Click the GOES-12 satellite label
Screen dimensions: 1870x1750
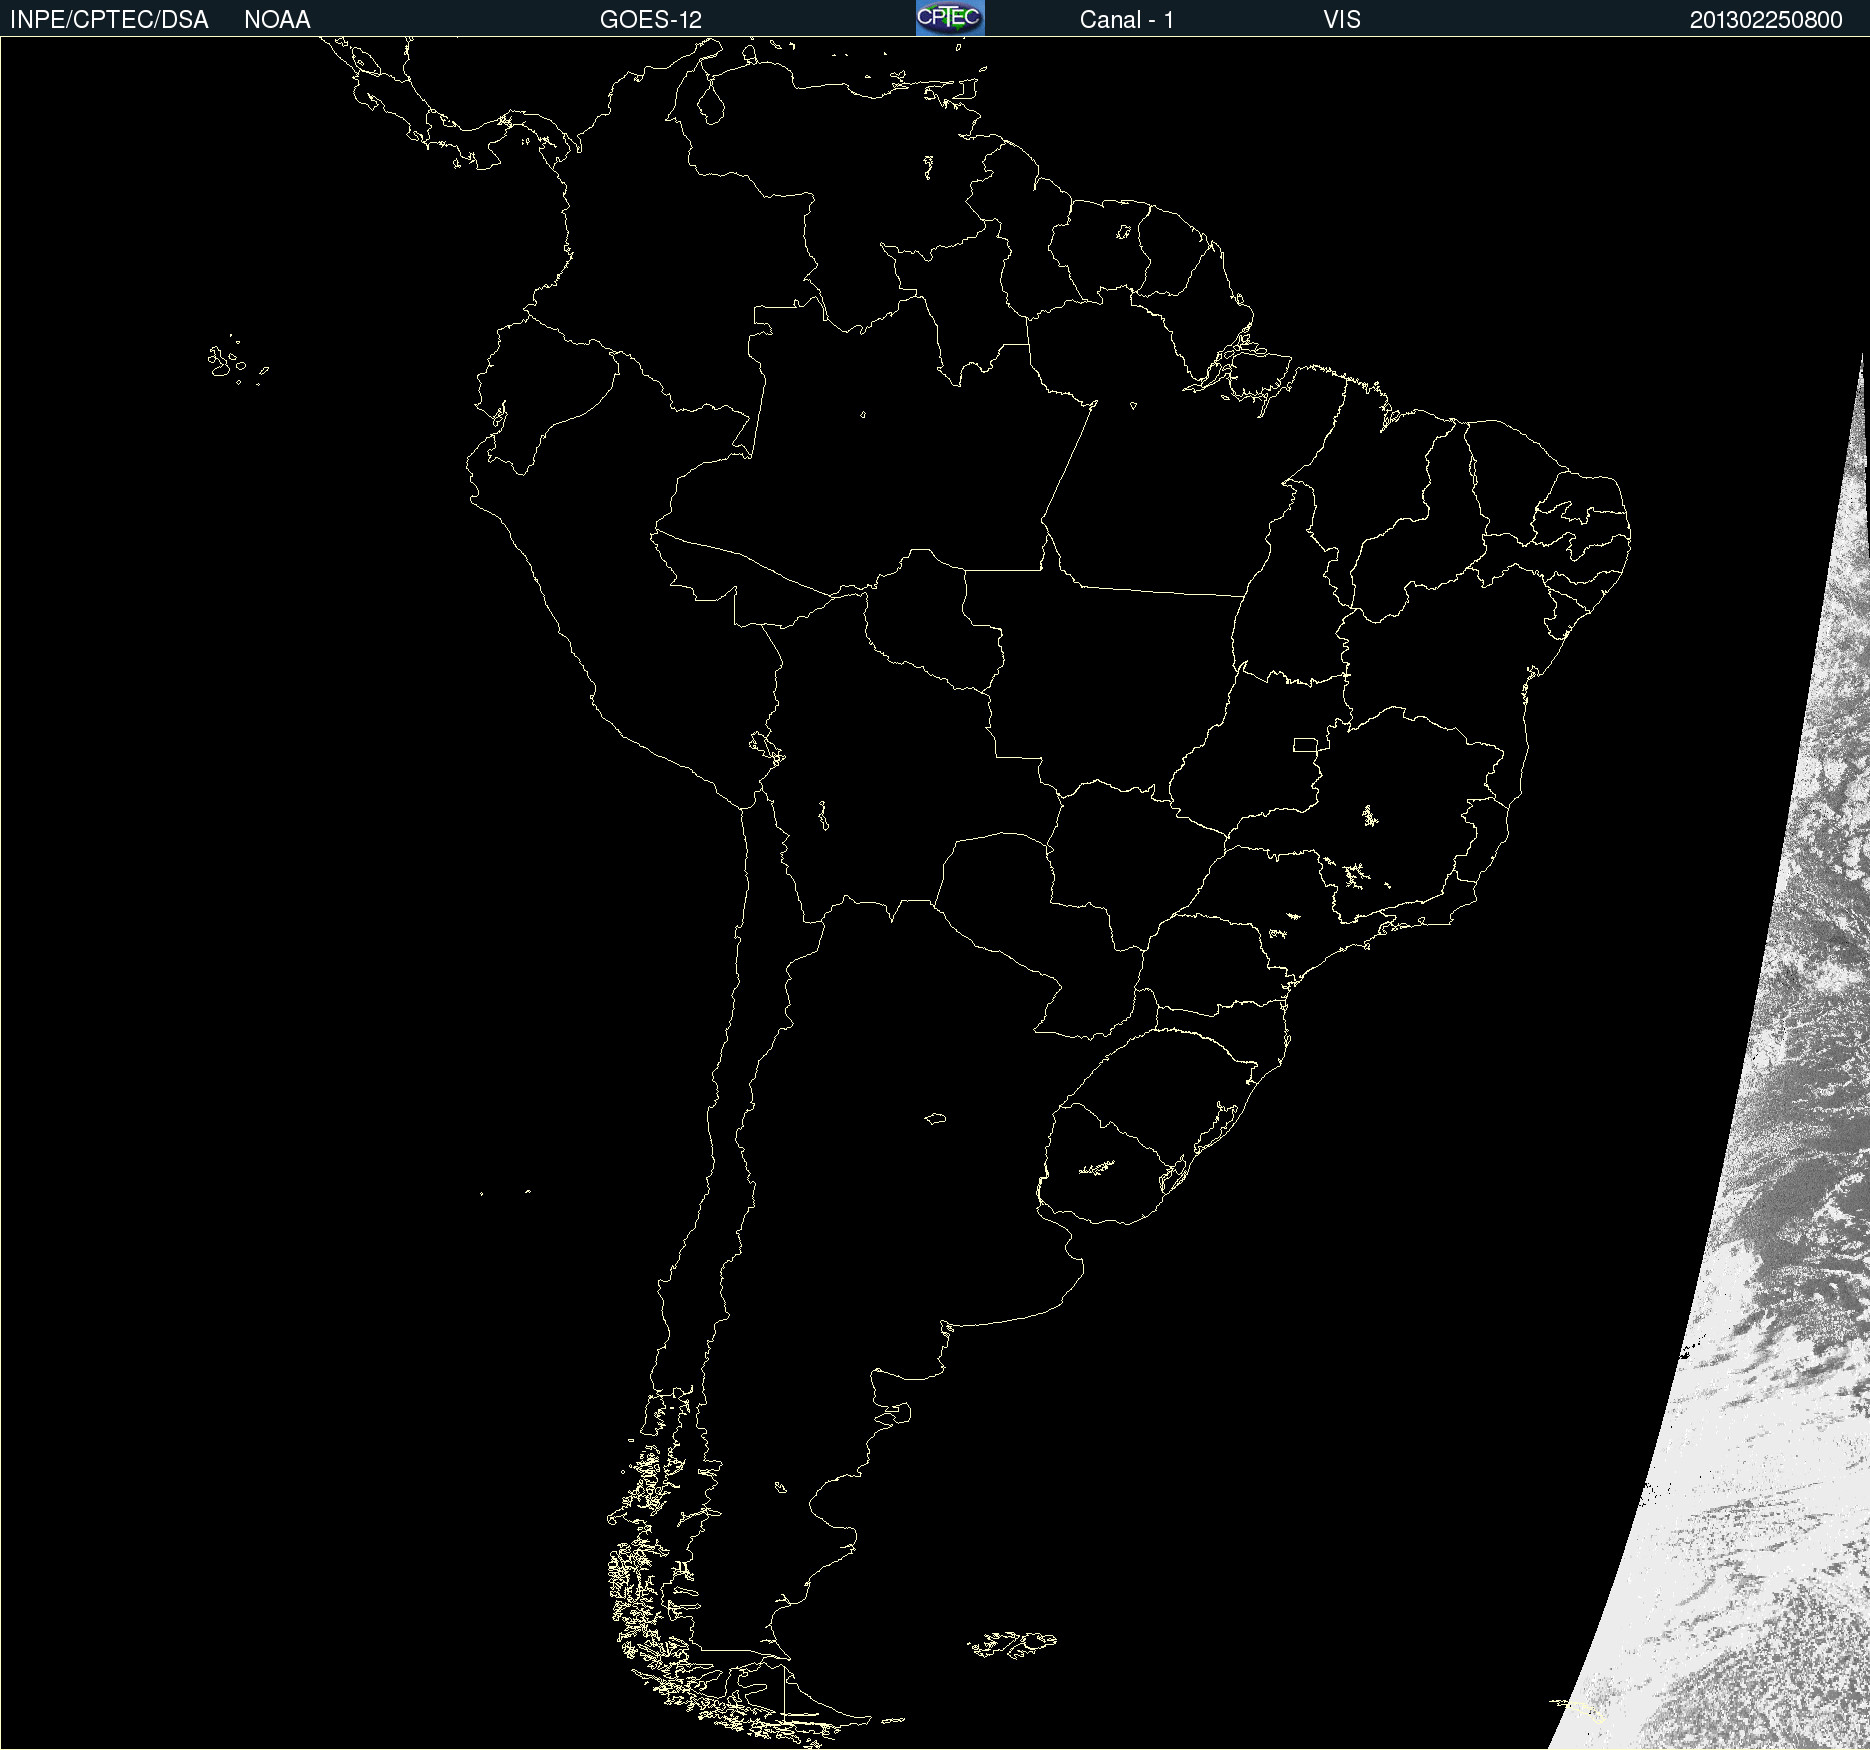click(x=651, y=20)
